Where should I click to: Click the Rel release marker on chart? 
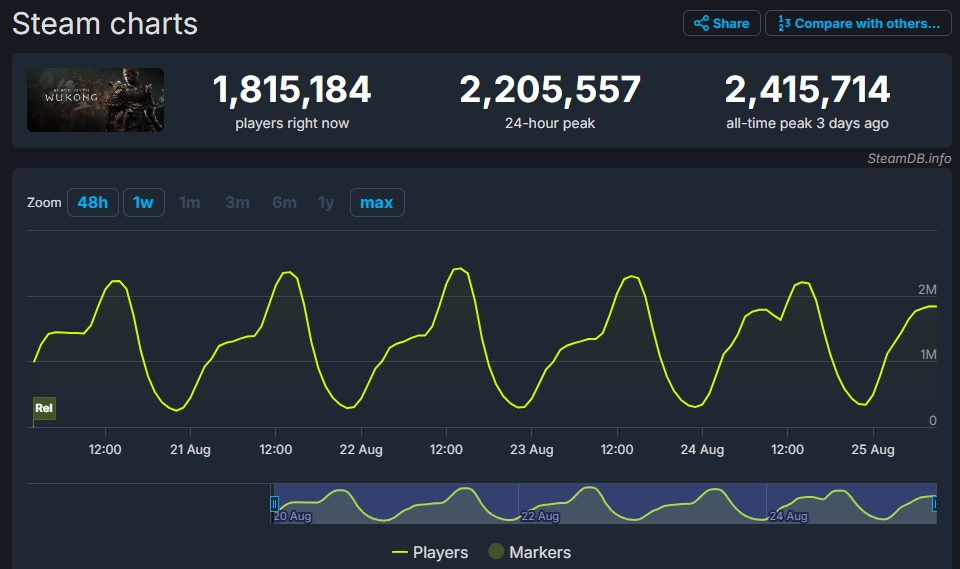(x=44, y=408)
